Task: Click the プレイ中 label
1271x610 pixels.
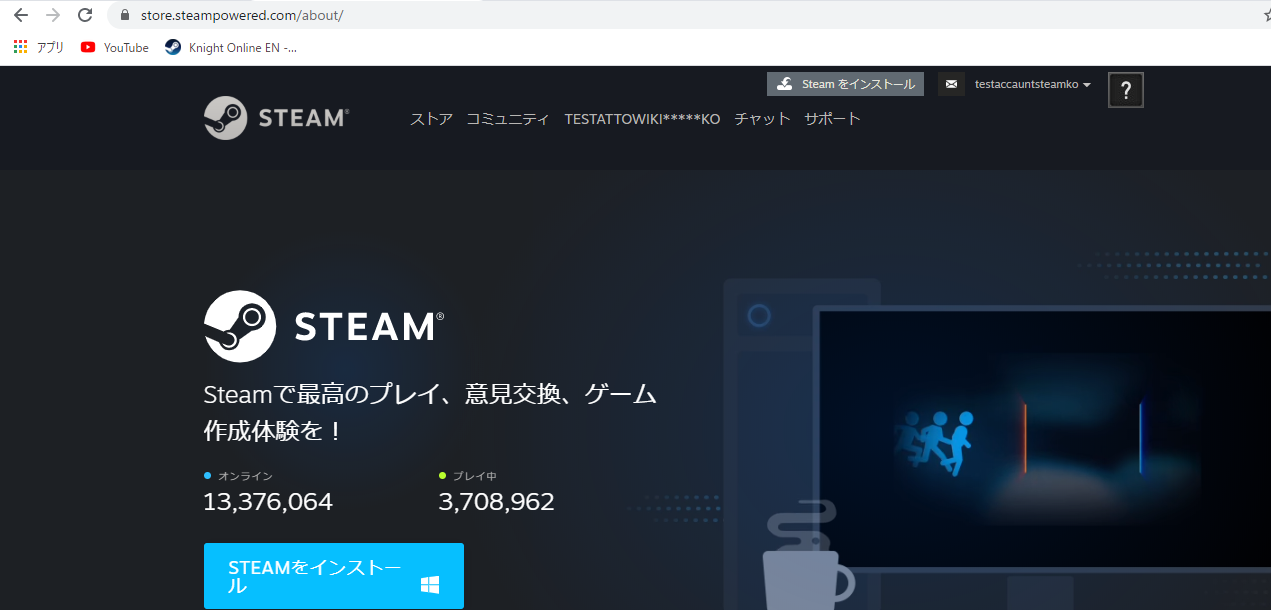Action: pos(475,476)
